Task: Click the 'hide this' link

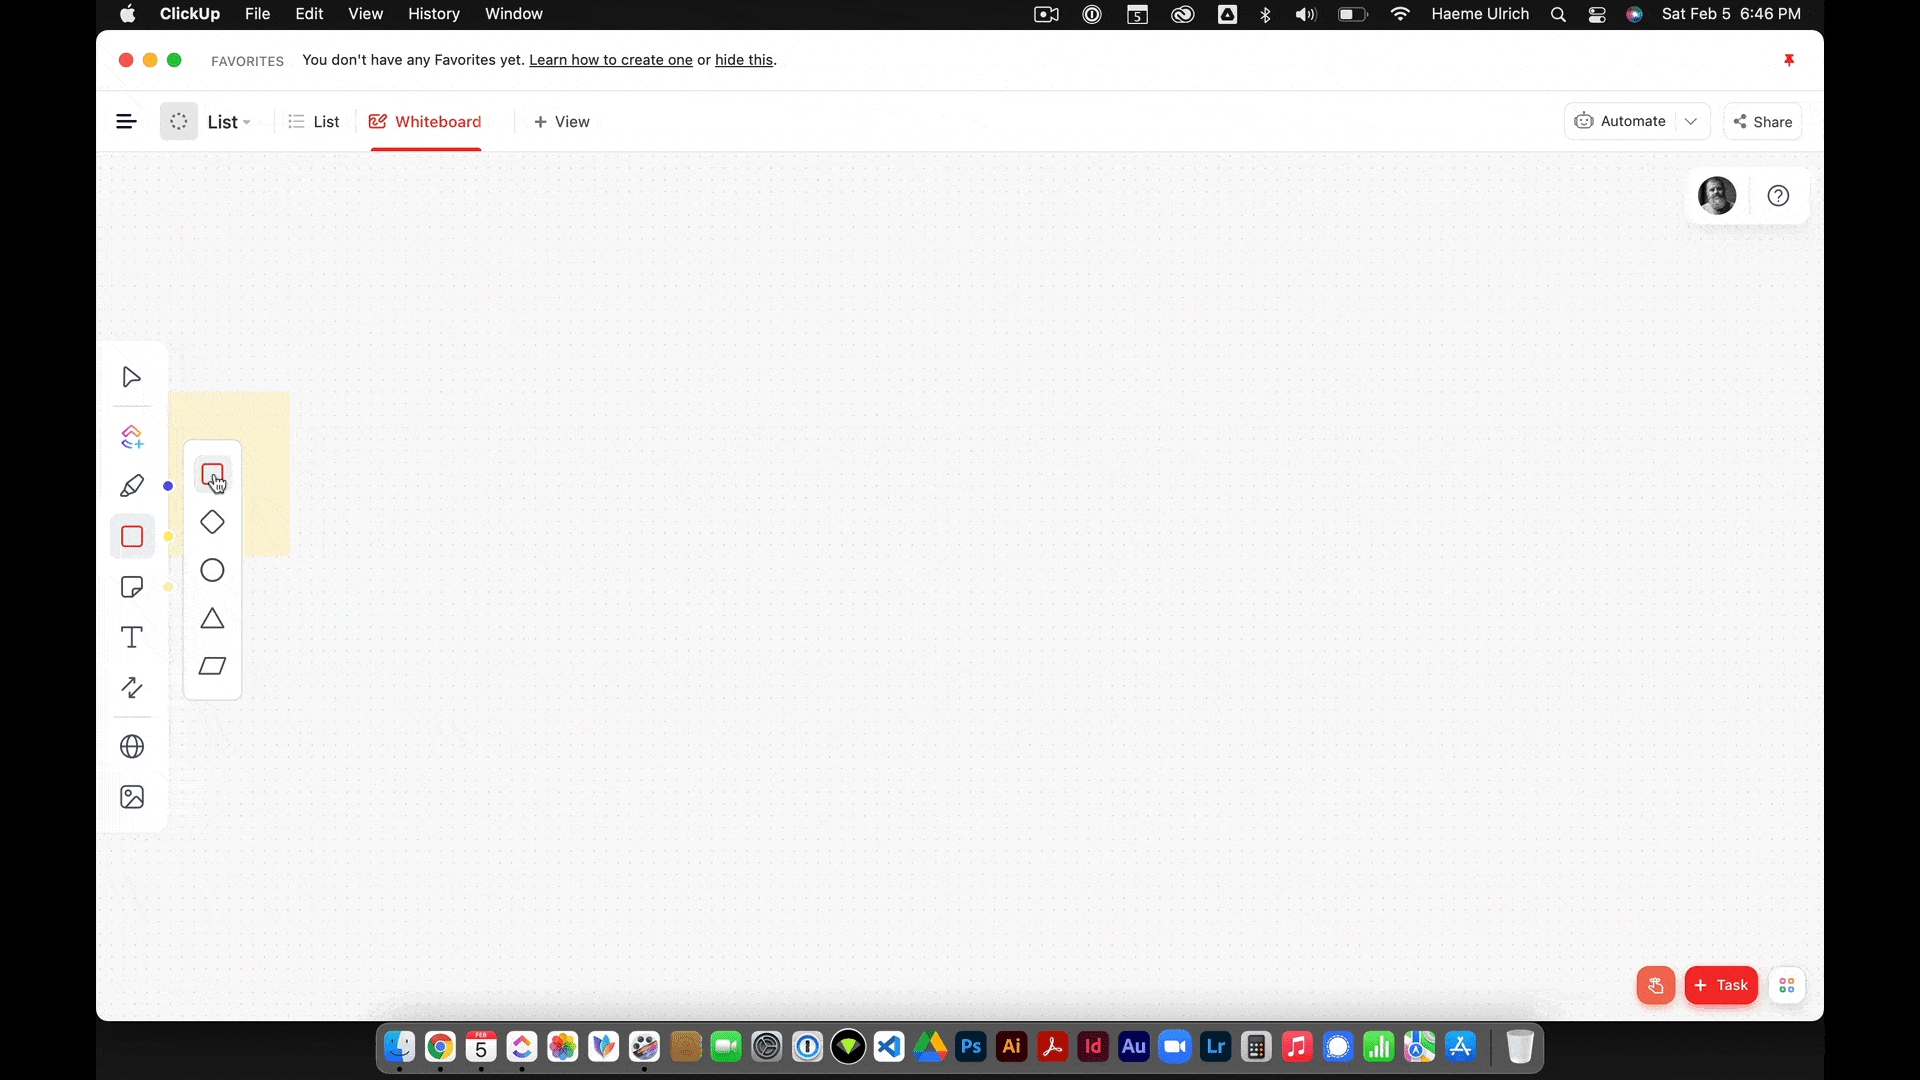Action: tap(744, 60)
